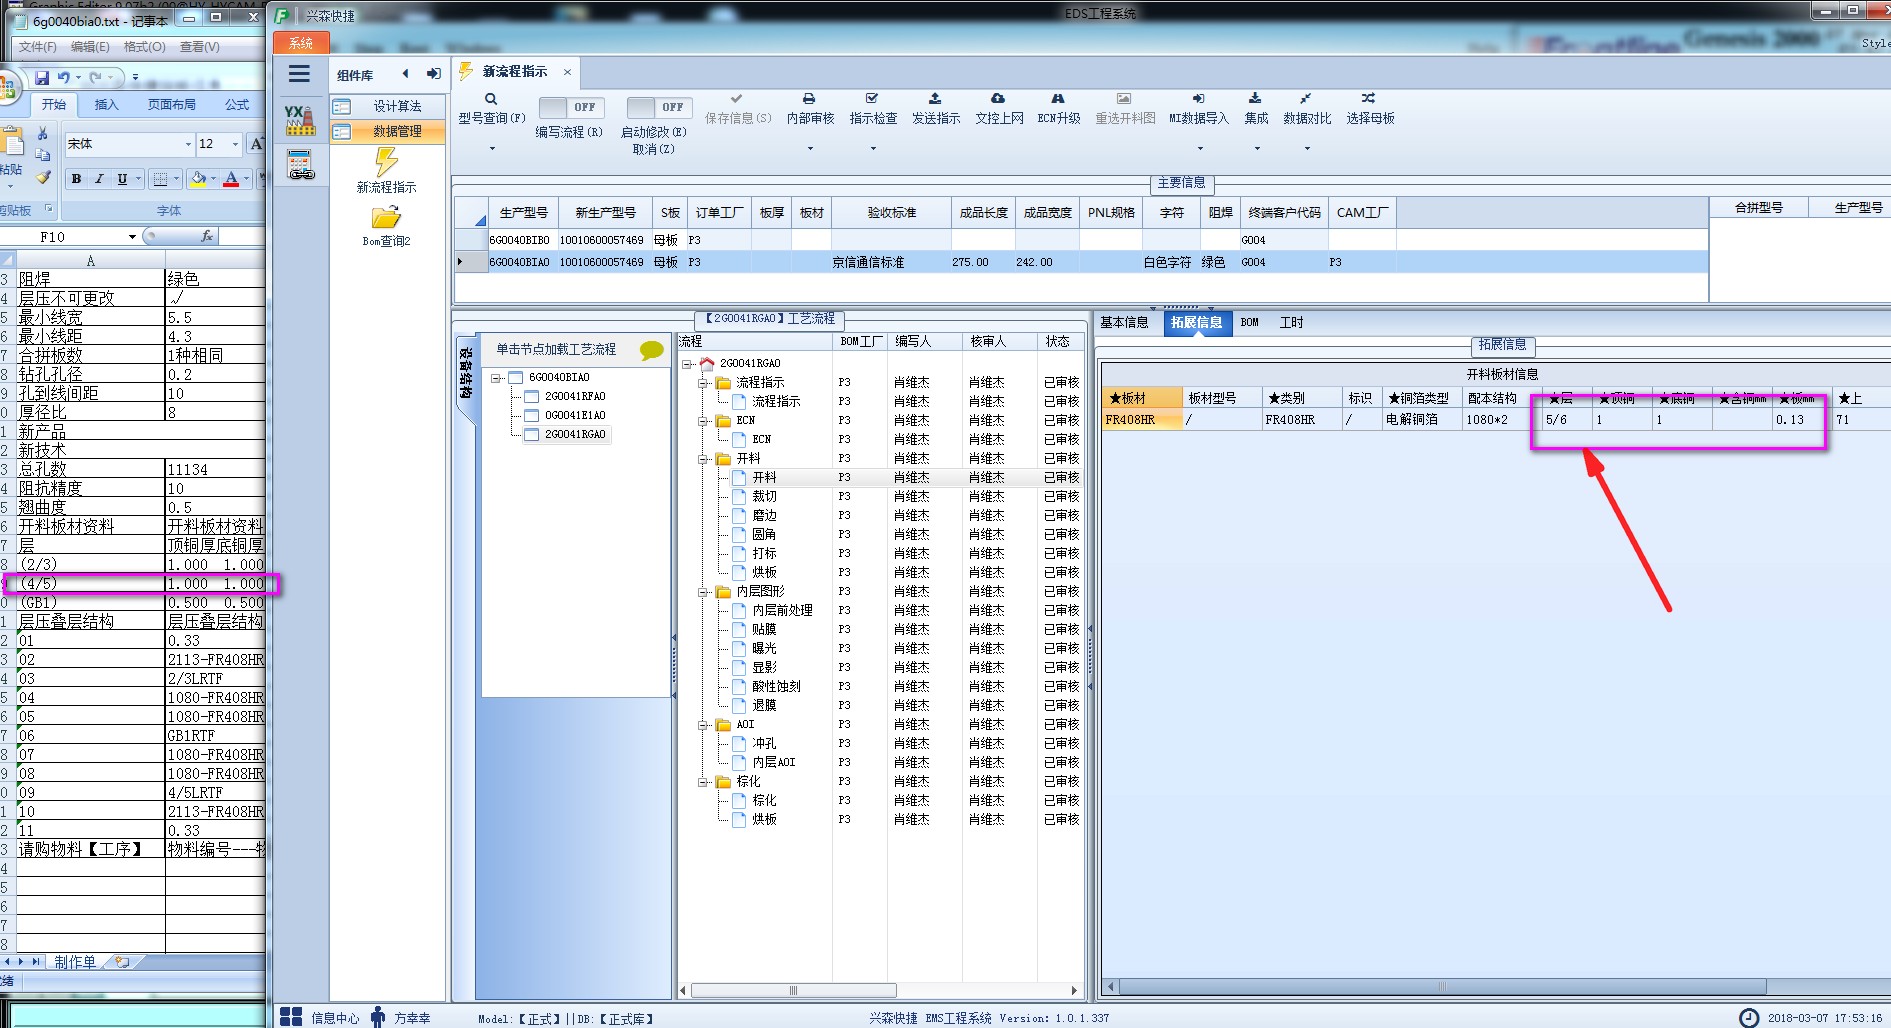The width and height of the screenshot is (1891, 1028).
Task: Click the YX factory icon in the sidebar
Action: click(x=300, y=120)
